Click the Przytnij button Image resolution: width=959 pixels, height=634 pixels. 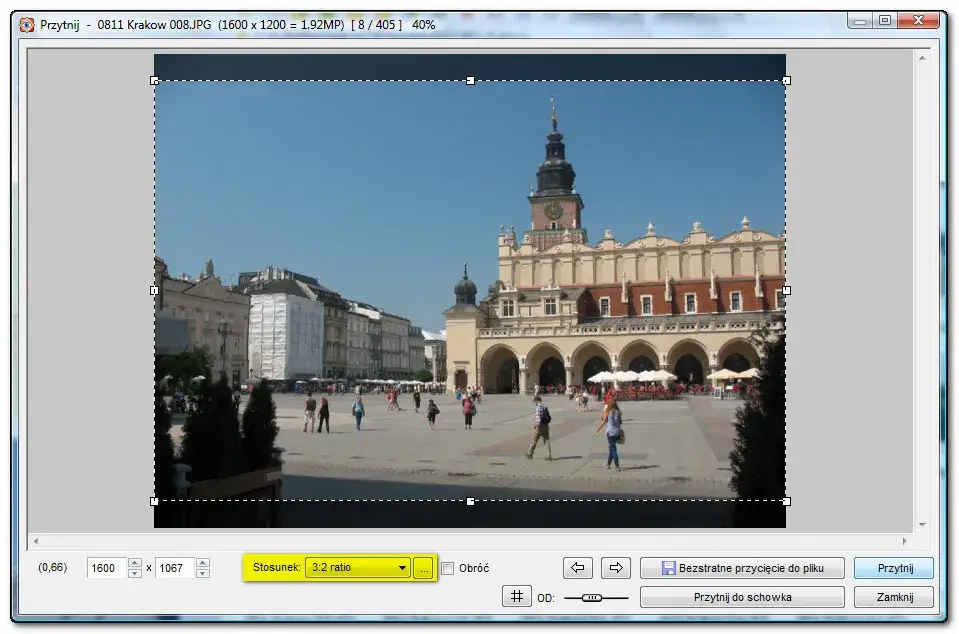tap(893, 567)
